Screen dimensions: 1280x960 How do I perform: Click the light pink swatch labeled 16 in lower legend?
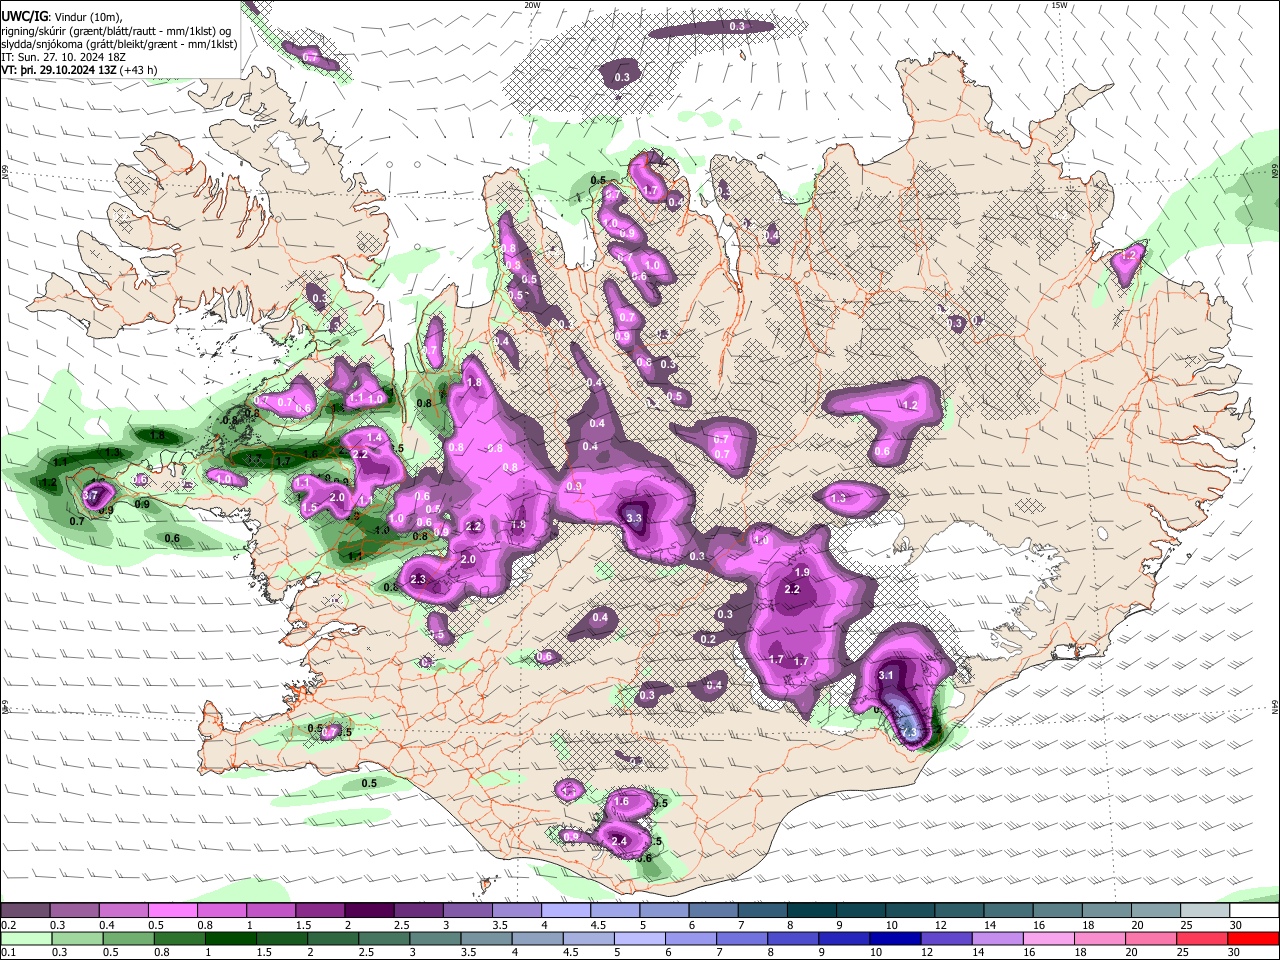coord(1049,939)
